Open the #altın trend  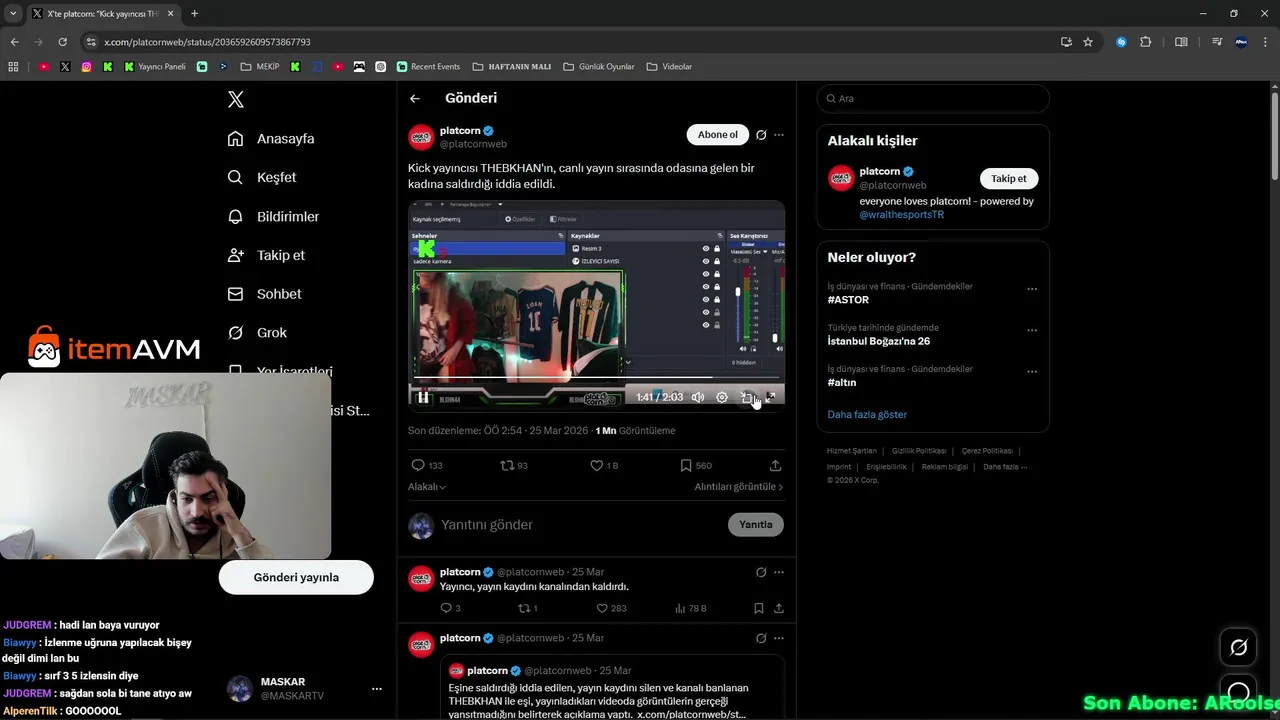tap(842, 382)
